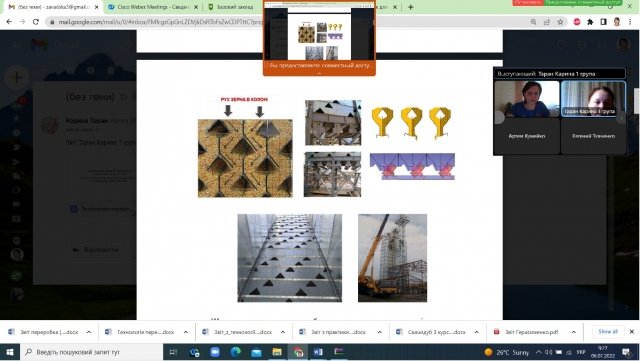
Task: Close the Cisco Webex Meetings tab
Action: pos(196,7)
